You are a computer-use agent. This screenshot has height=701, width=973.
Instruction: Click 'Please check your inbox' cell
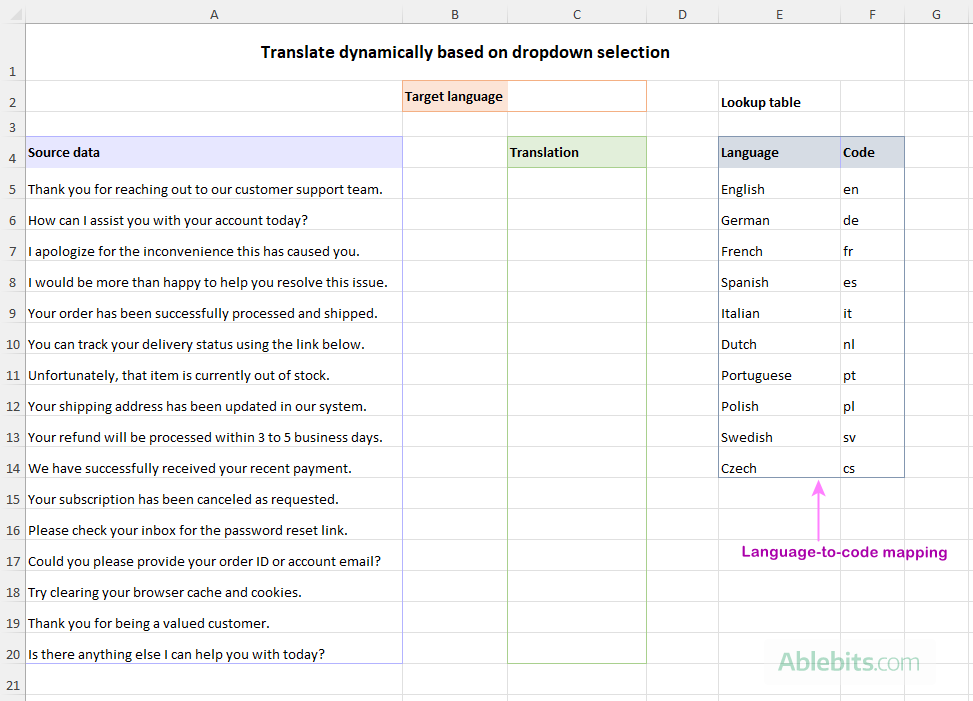point(214,525)
